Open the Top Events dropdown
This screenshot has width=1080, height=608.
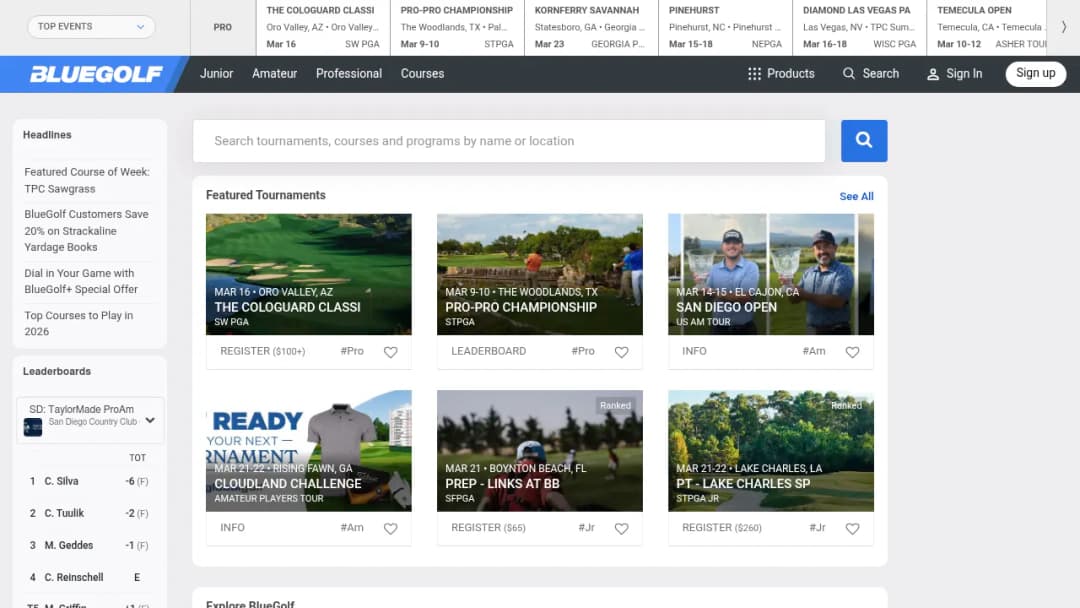pyautogui.click(x=91, y=27)
